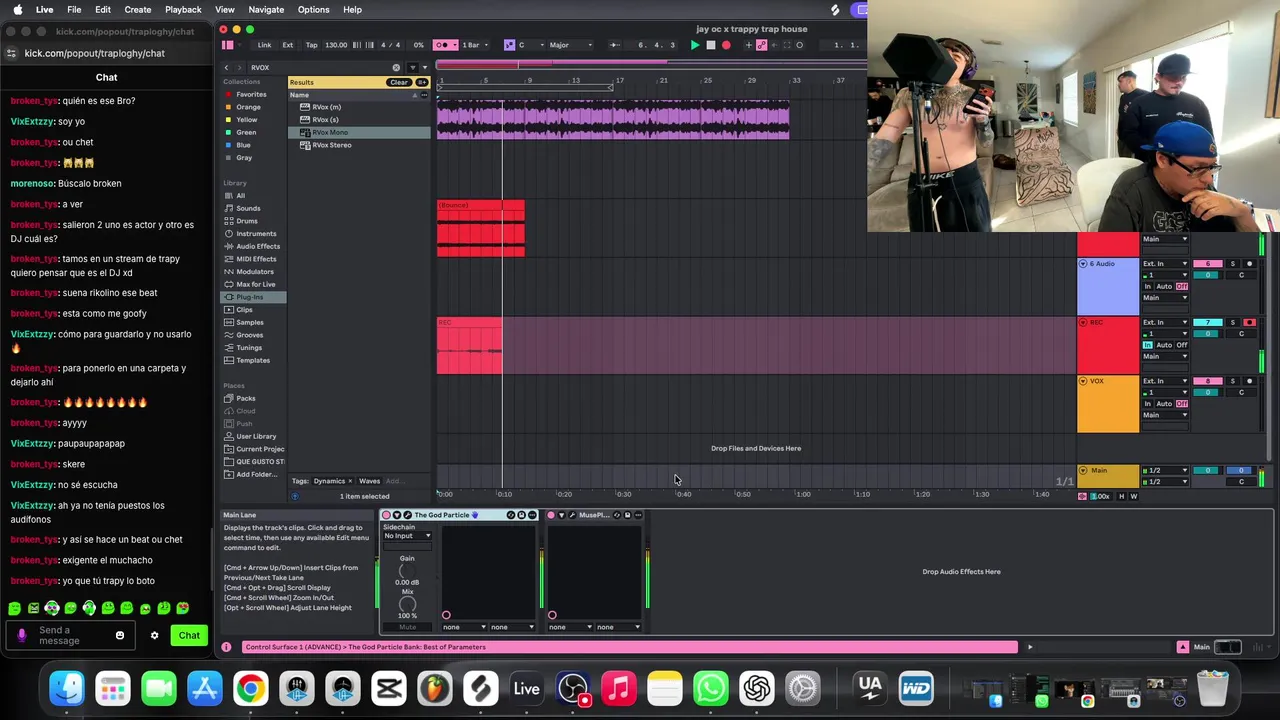
Task: Toggle the browser view icon at top-left
Action: (x=228, y=45)
